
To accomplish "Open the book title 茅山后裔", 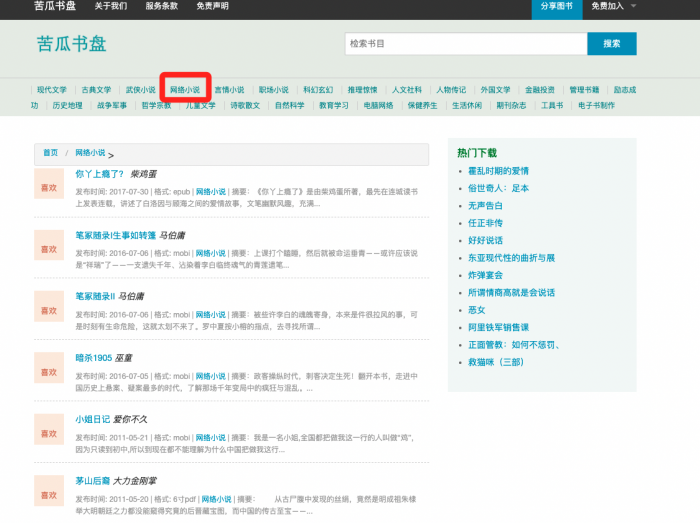I will coord(97,480).
